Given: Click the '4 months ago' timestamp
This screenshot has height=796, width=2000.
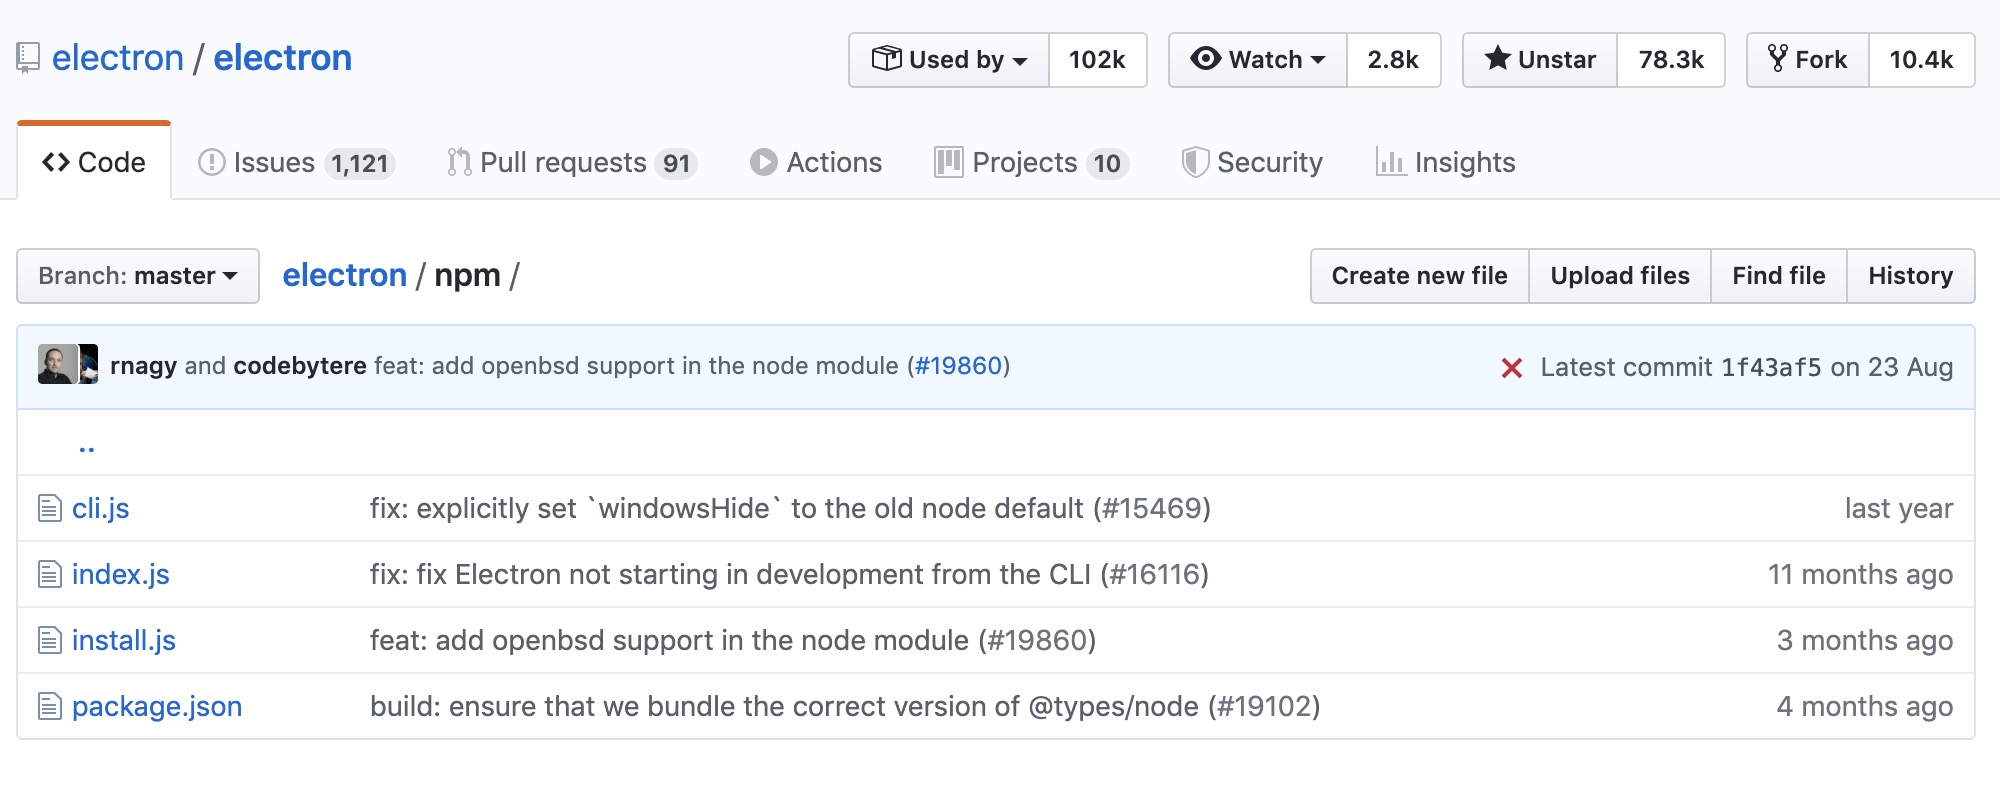Looking at the screenshot, I should click(1865, 707).
